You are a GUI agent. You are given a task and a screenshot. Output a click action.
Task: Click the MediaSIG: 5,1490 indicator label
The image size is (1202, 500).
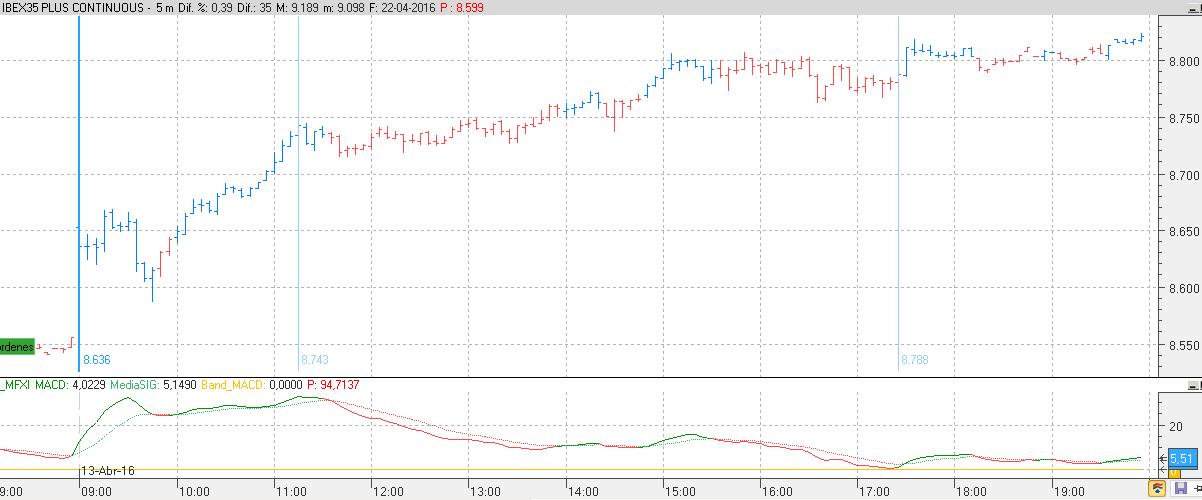click(151, 384)
